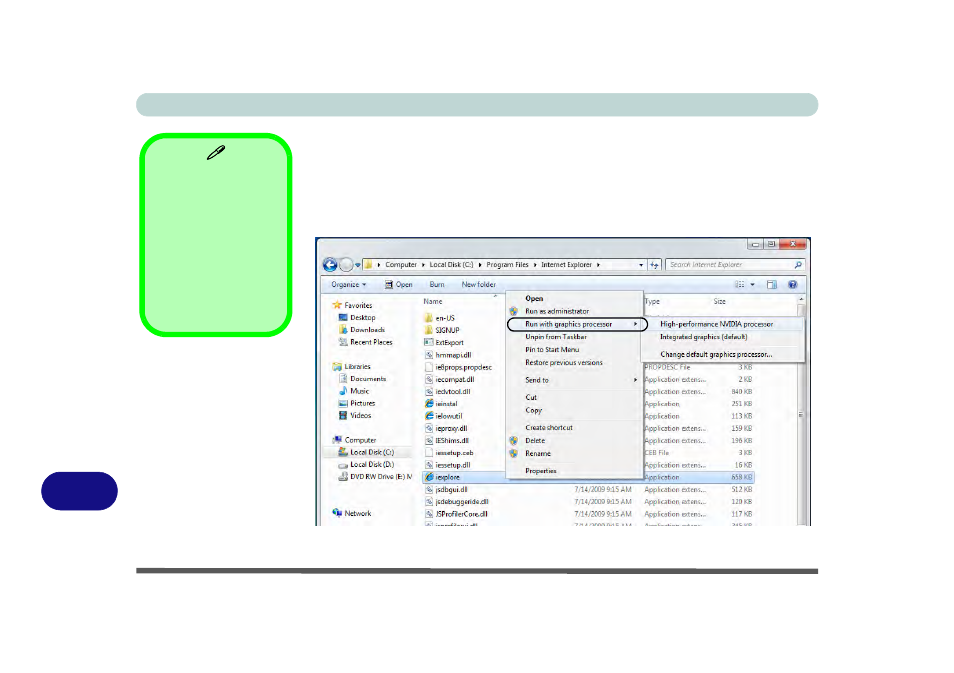Image resolution: width=954 pixels, height=673 pixels.
Task: Select the jsdbgui.dll file
Action: [x=446, y=489]
